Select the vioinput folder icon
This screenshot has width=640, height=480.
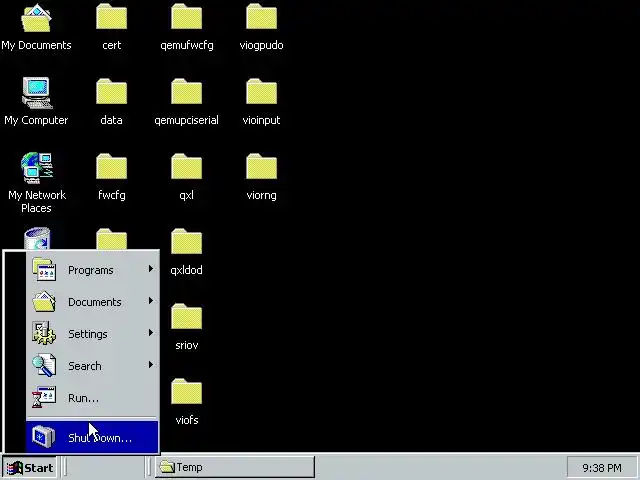[x=262, y=91]
